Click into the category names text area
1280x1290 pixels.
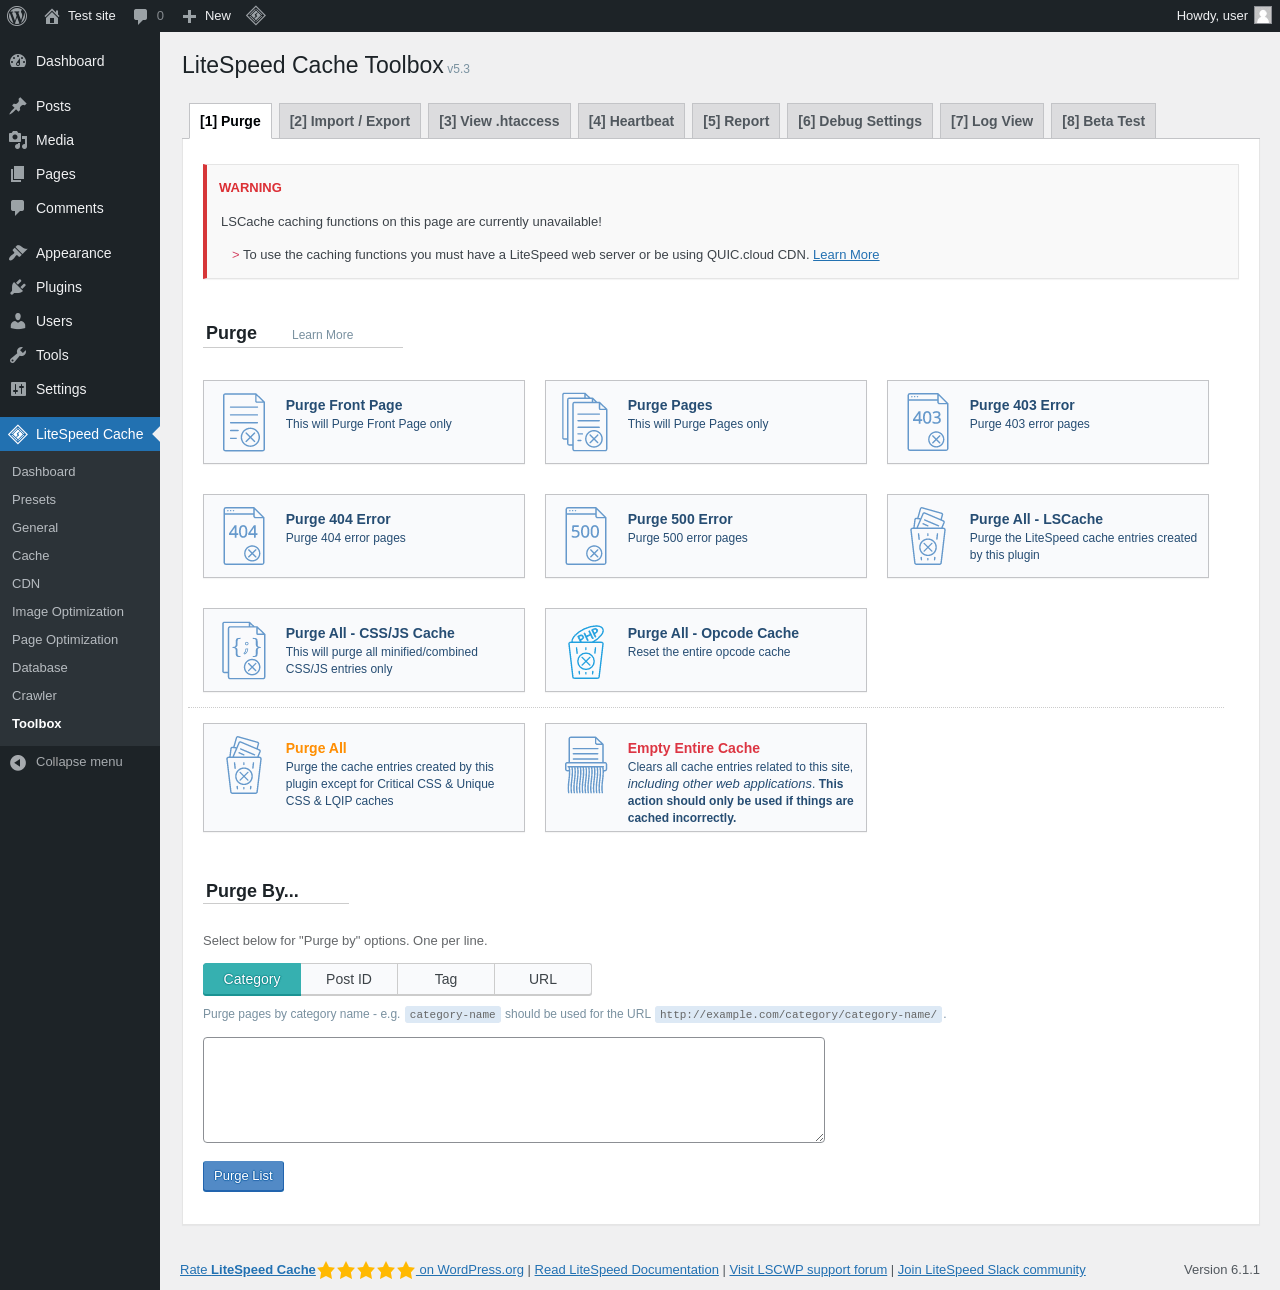point(514,1090)
